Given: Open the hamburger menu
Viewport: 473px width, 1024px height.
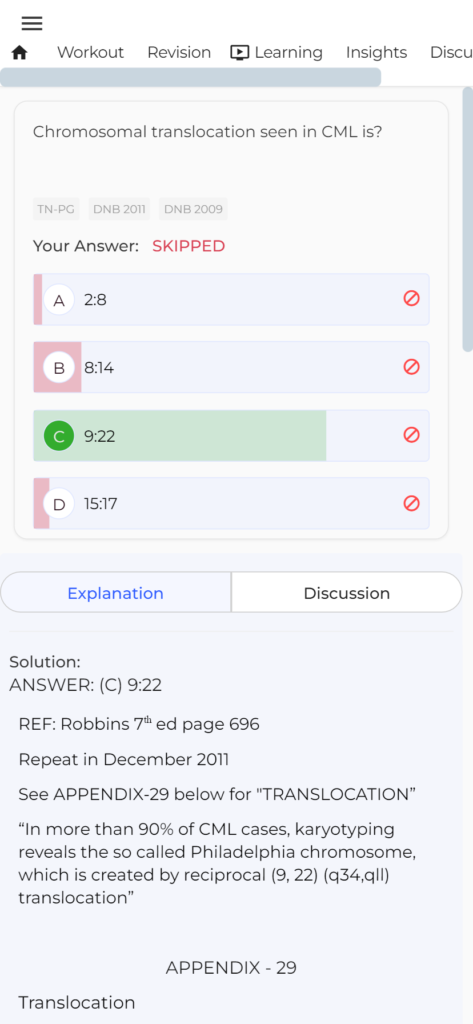Looking at the screenshot, I should point(32,24).
